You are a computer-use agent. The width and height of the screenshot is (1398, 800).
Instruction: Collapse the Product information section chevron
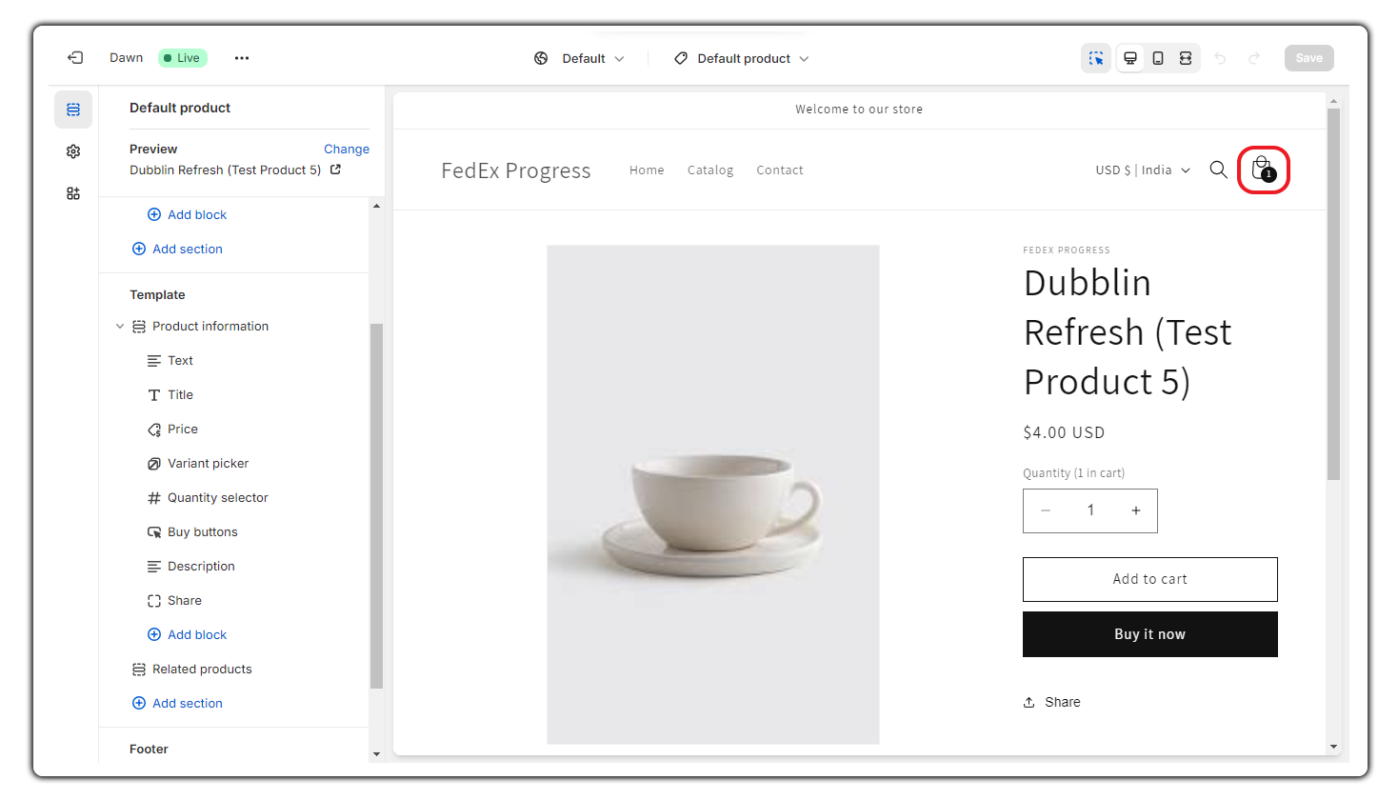(x=120, y=326)
